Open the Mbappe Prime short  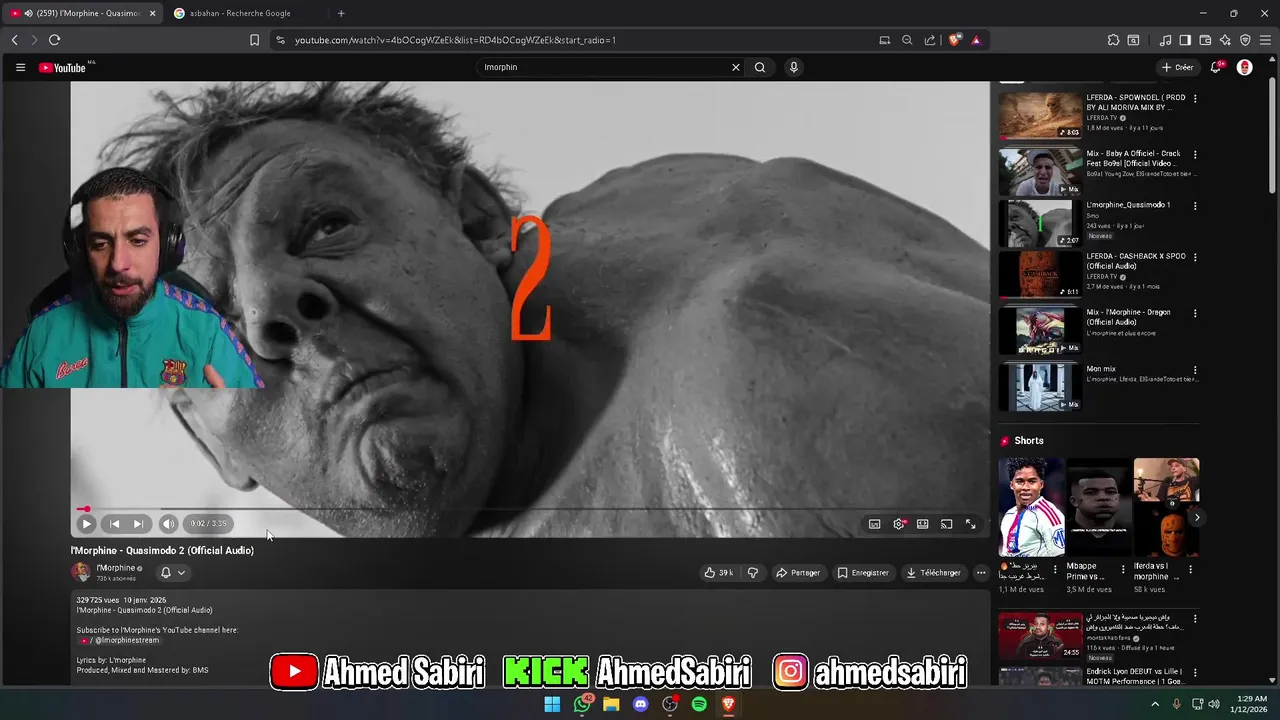click(1098, 508)
